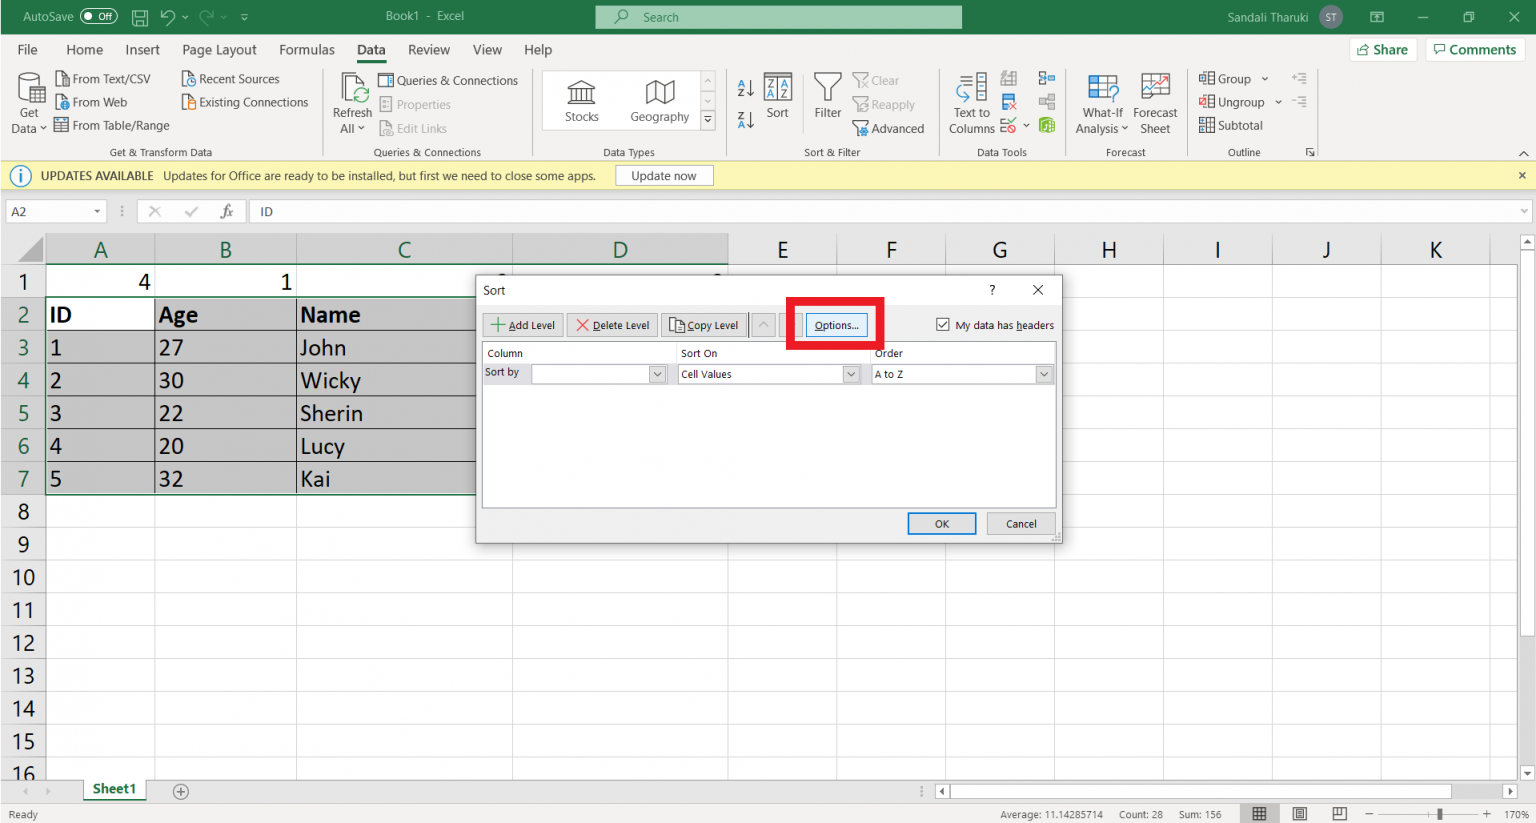Click the Remove Duplicates icon

click(x=1009, y=103)
